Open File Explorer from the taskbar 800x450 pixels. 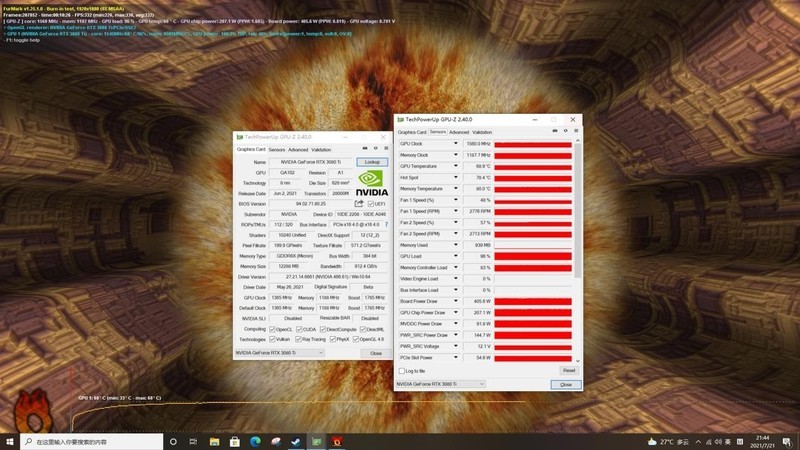[x=214, y=441]
